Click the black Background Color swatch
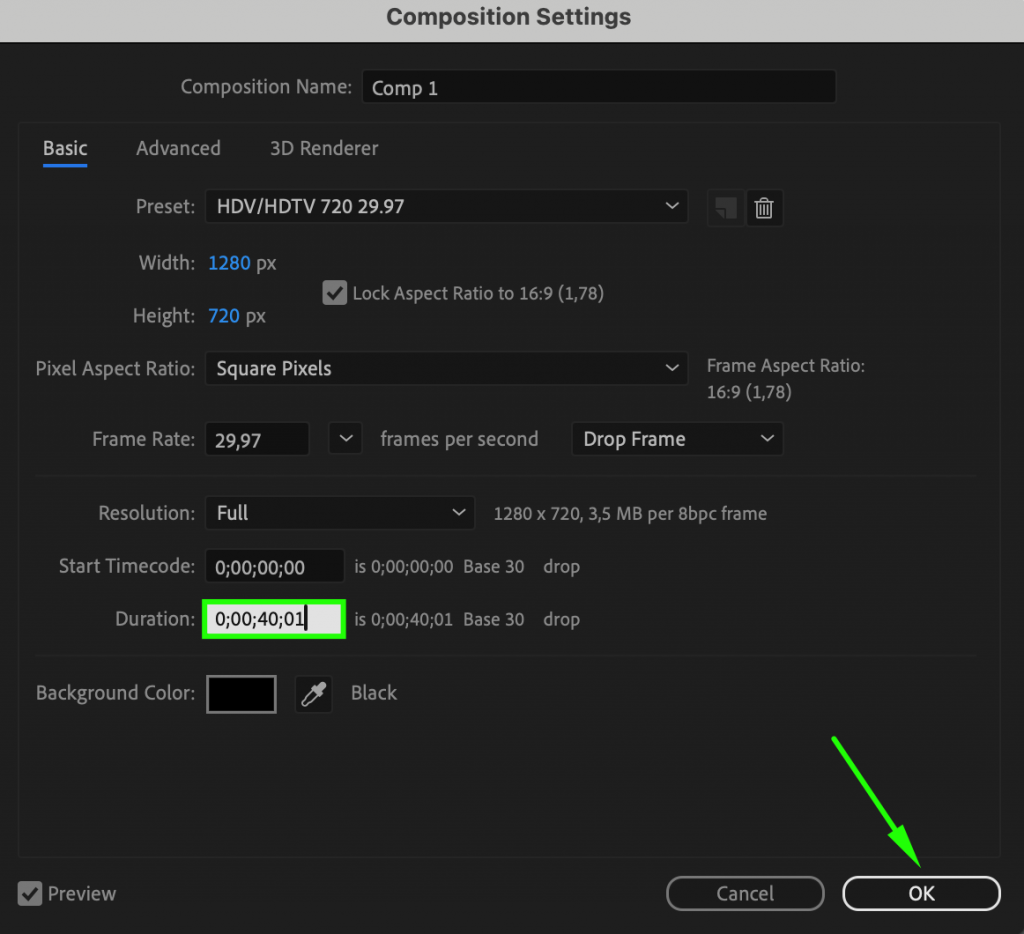 (x=241, y=693)
